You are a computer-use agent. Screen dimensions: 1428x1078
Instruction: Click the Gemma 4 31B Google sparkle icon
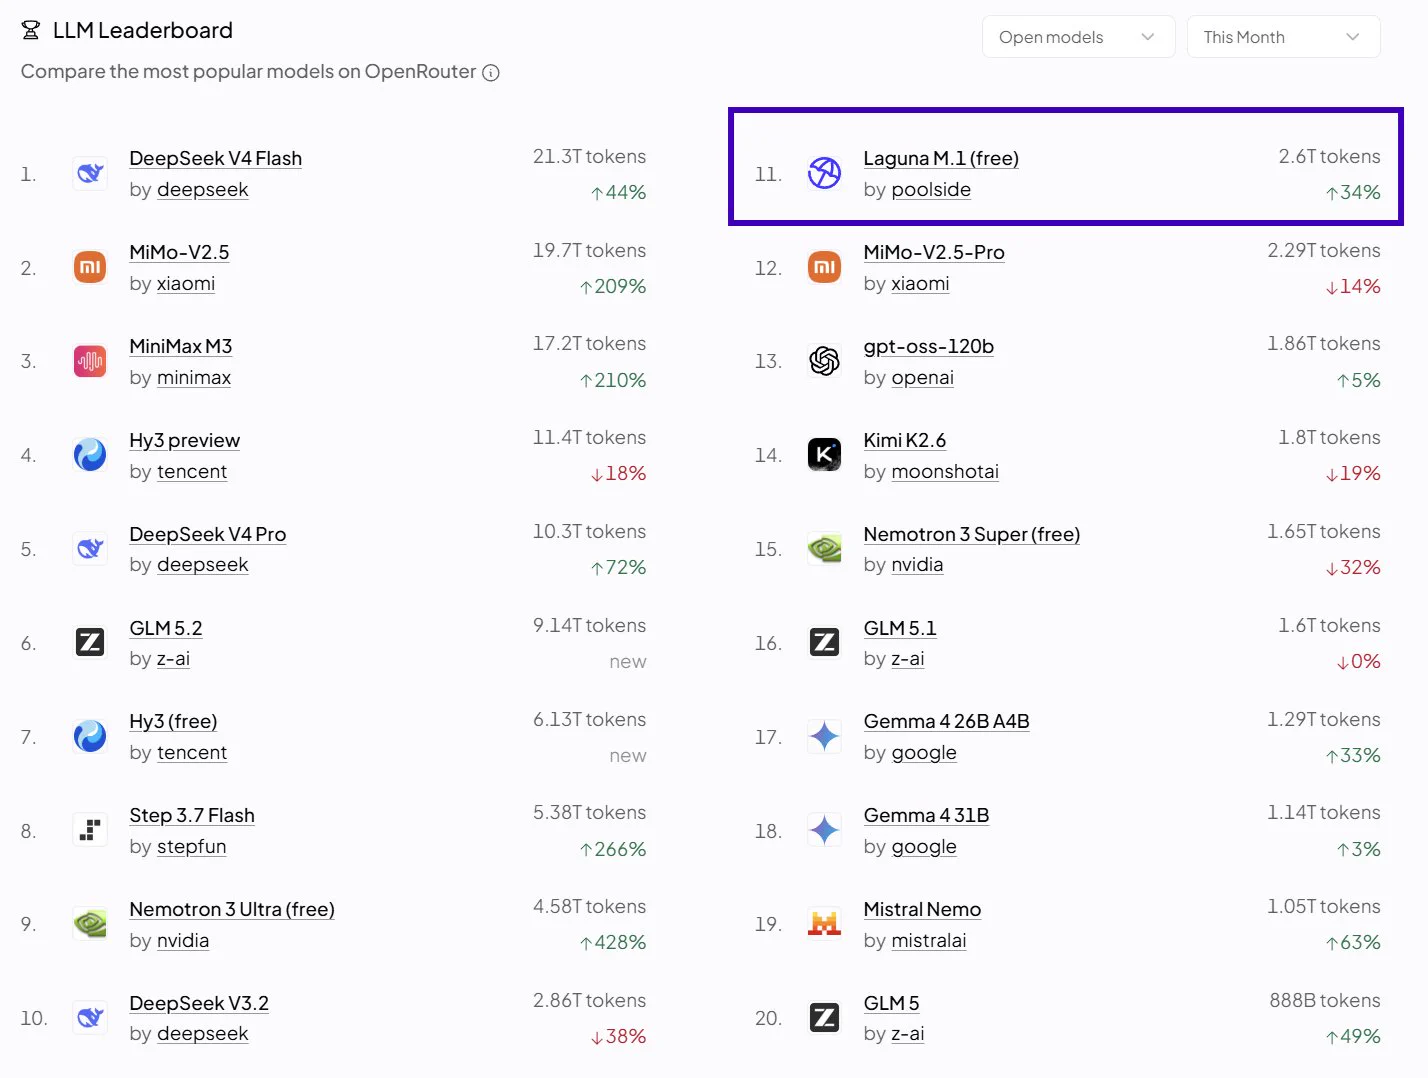824,830
